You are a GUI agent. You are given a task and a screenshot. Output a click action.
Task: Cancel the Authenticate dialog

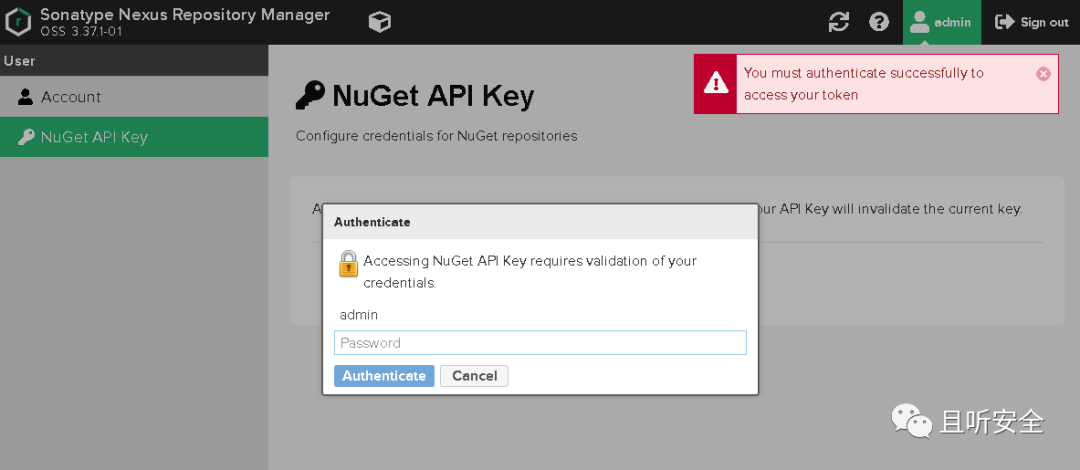pyautogui.click(x=475, y=376)
